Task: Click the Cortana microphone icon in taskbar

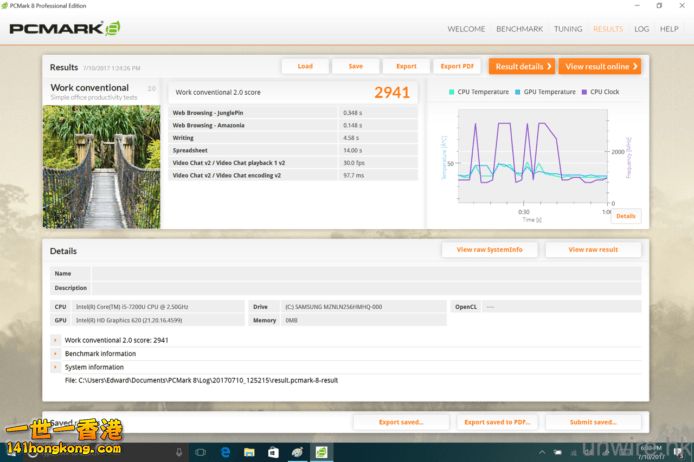Action: point(179,452)
